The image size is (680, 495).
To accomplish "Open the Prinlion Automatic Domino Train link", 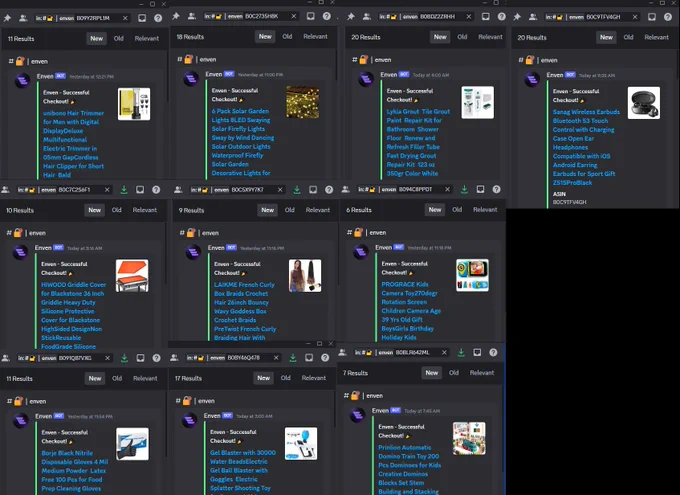I will tap(409, 469).
